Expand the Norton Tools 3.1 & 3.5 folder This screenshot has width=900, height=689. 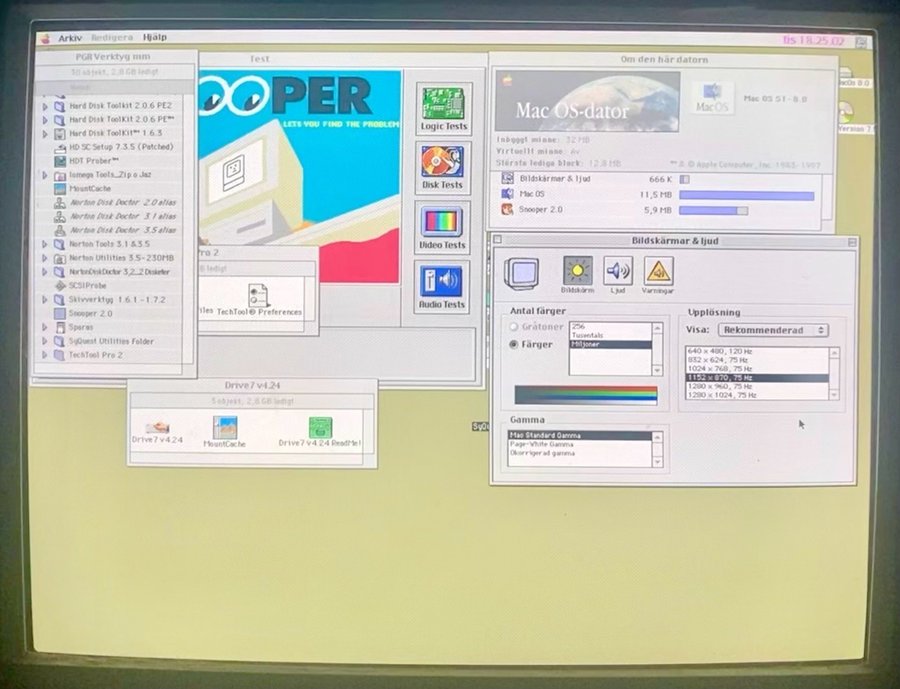pyautogui.click(x=45, y=244)
